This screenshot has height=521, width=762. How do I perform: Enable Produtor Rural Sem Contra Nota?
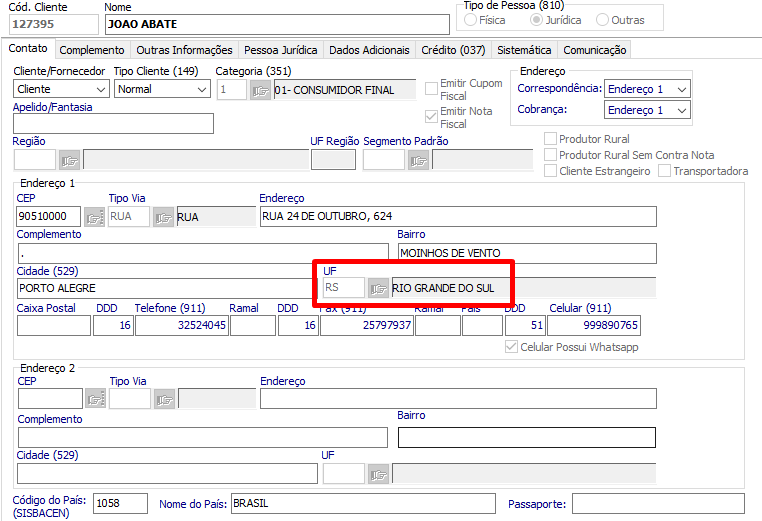(x=550, y=155)
